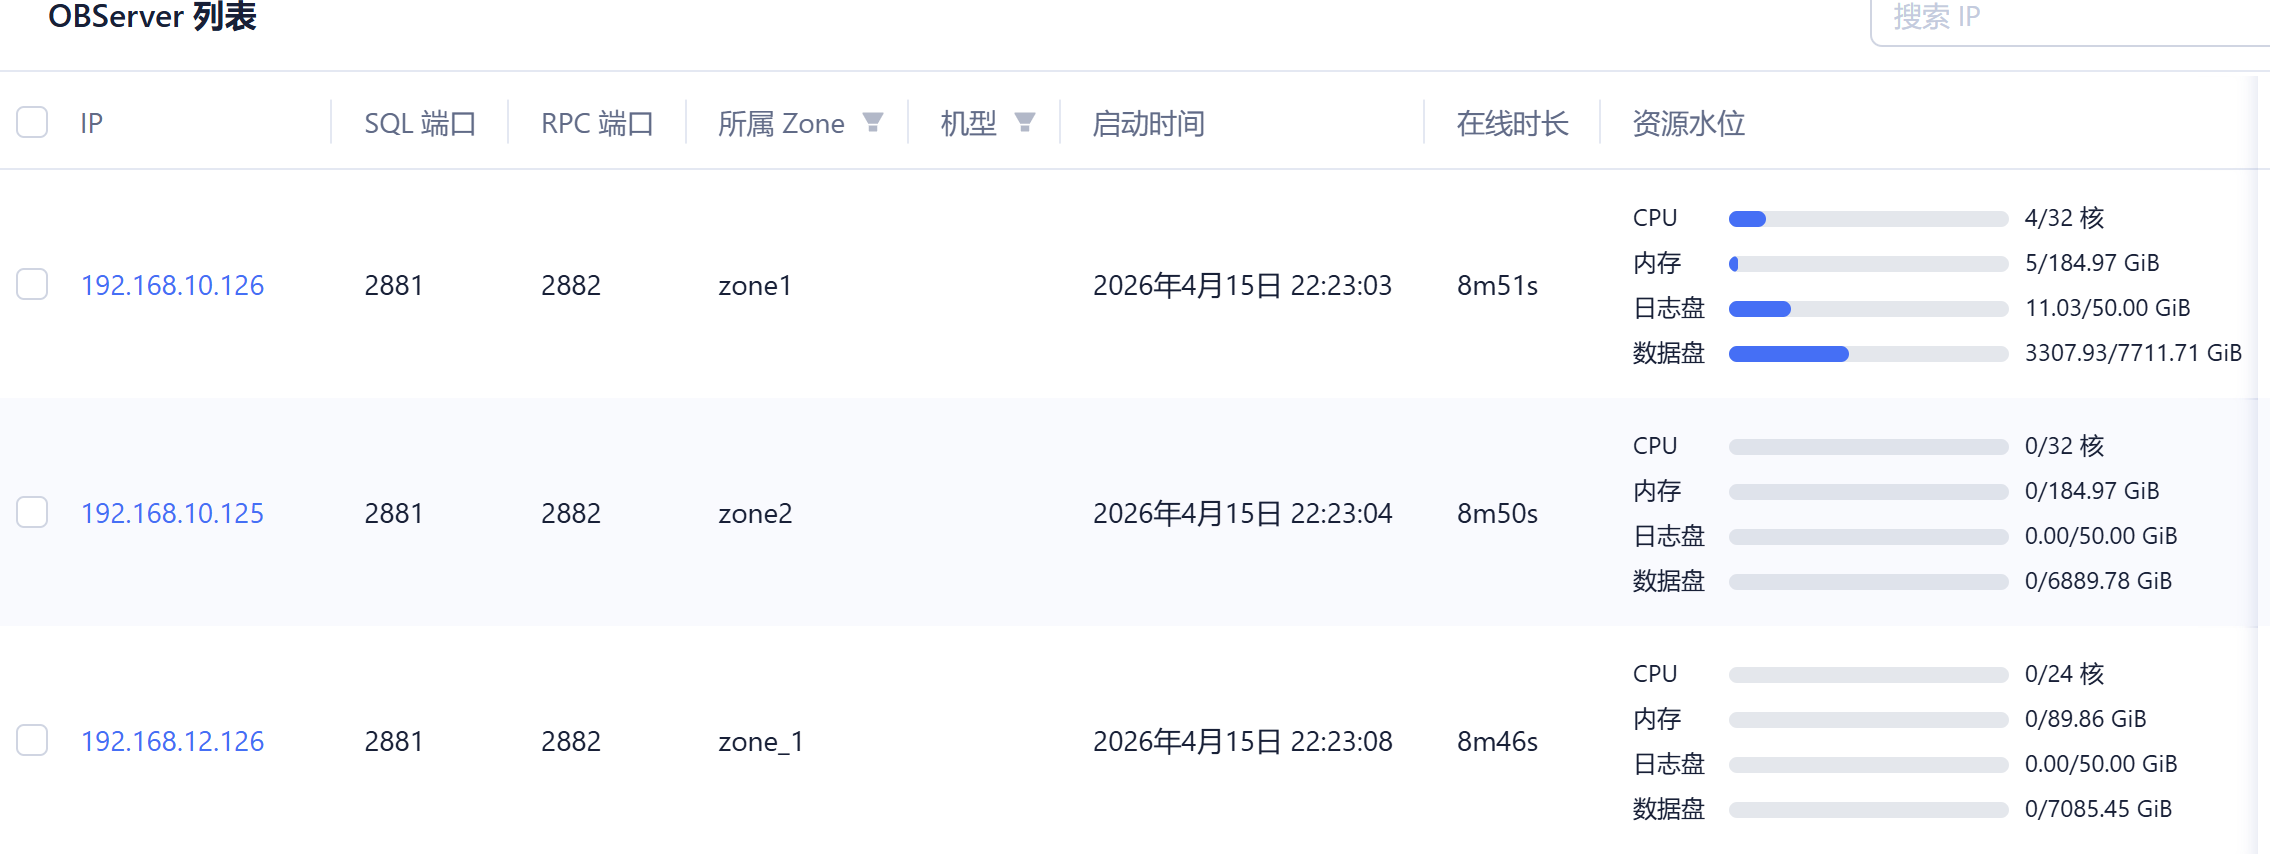
Task: Click the 在线时长 column header
Action: click(x=1512, y=124)
